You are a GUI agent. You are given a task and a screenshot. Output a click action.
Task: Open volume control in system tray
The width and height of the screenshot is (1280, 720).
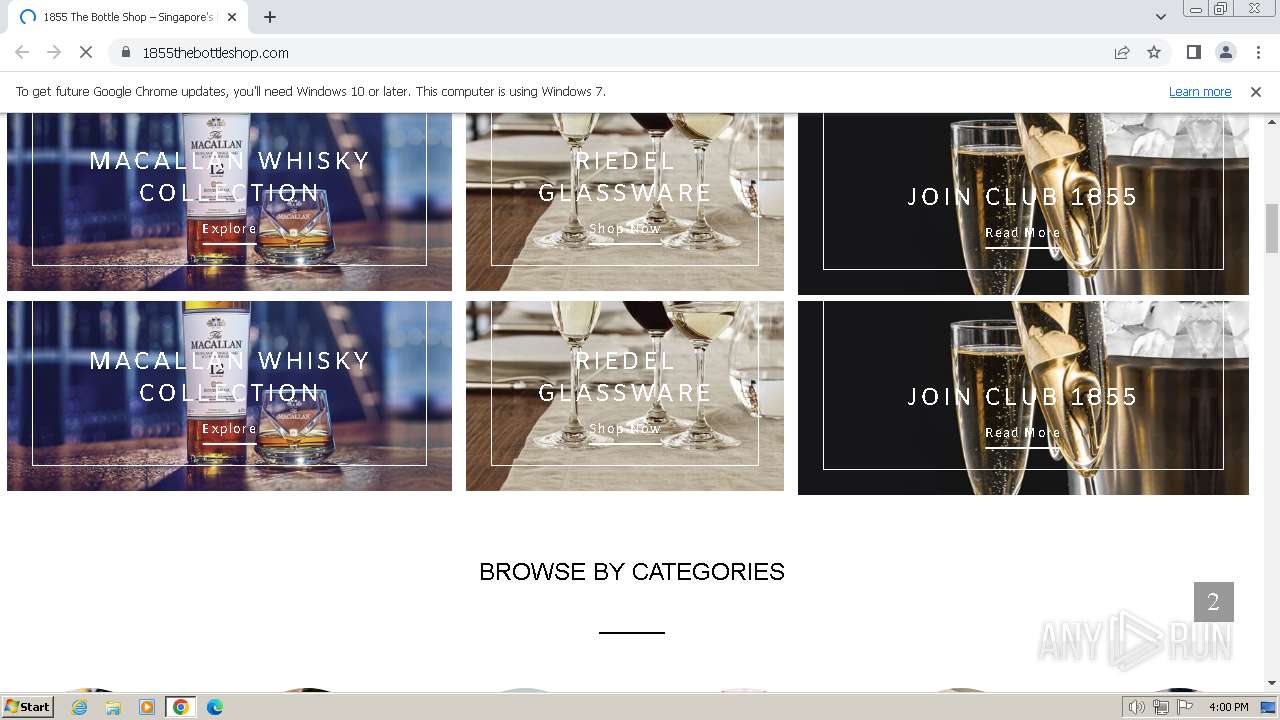(1136, 707)
